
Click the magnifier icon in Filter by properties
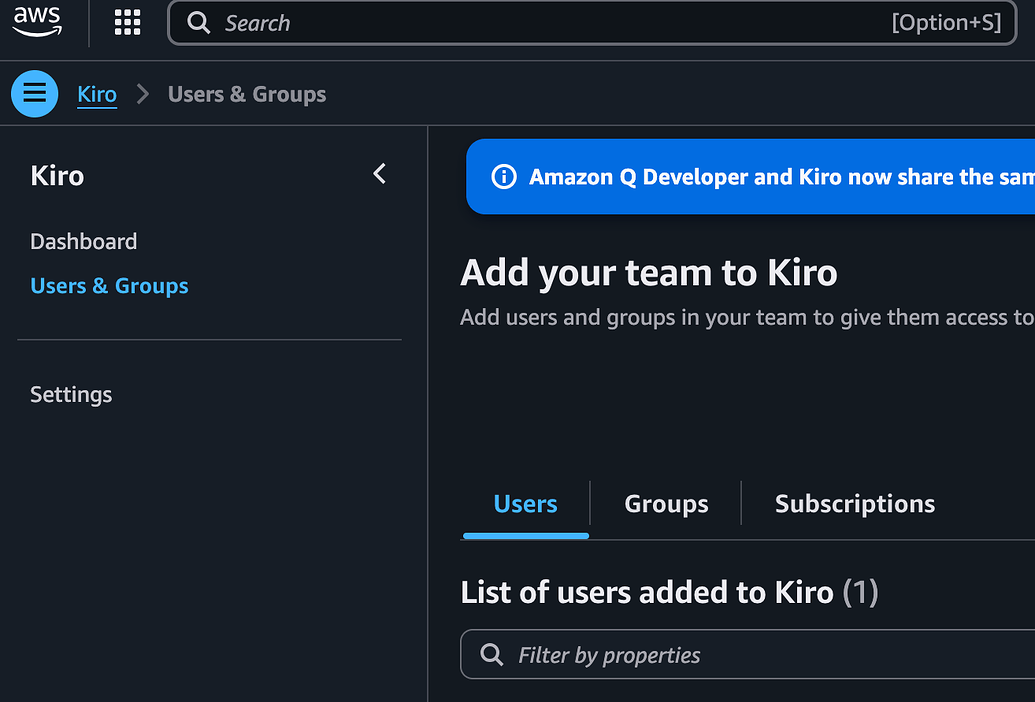pos(492,654)
